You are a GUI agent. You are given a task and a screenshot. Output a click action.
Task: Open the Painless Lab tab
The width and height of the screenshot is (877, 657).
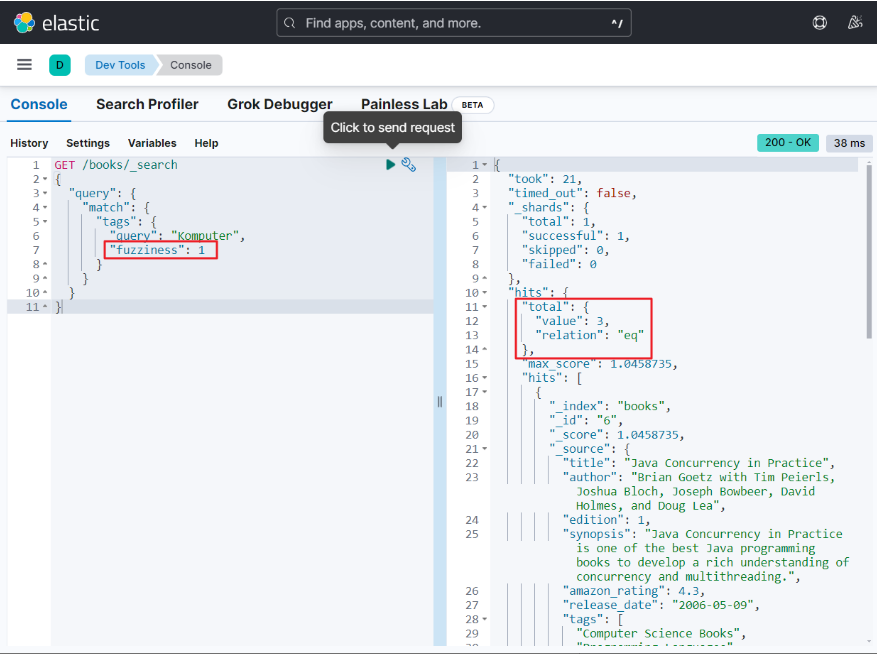click(404, 105)
